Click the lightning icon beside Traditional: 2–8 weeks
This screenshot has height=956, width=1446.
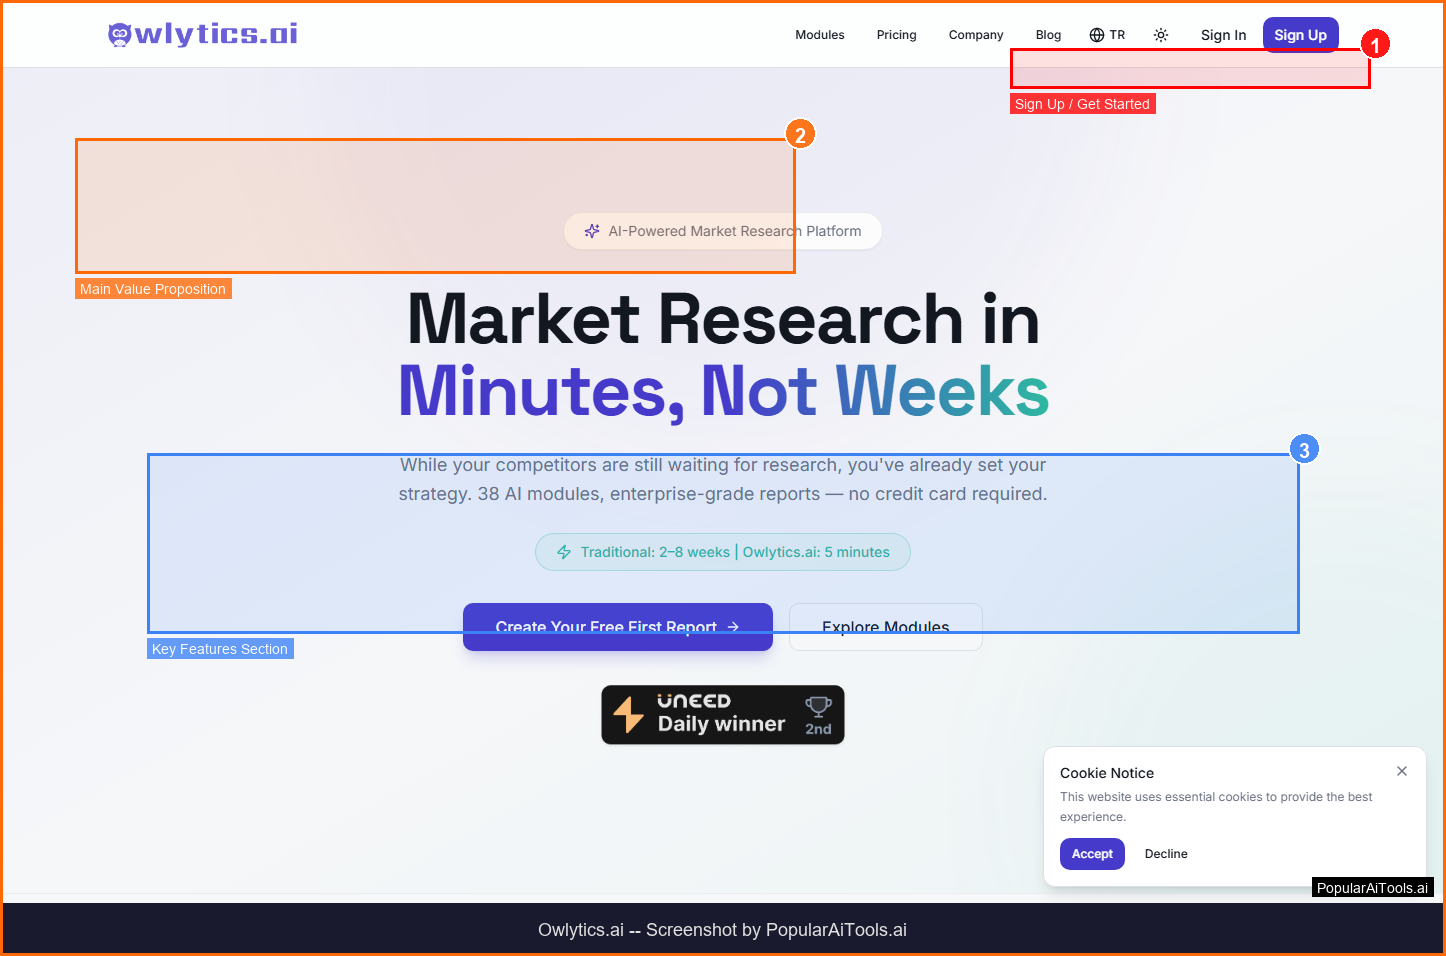(x=564, y=552)
